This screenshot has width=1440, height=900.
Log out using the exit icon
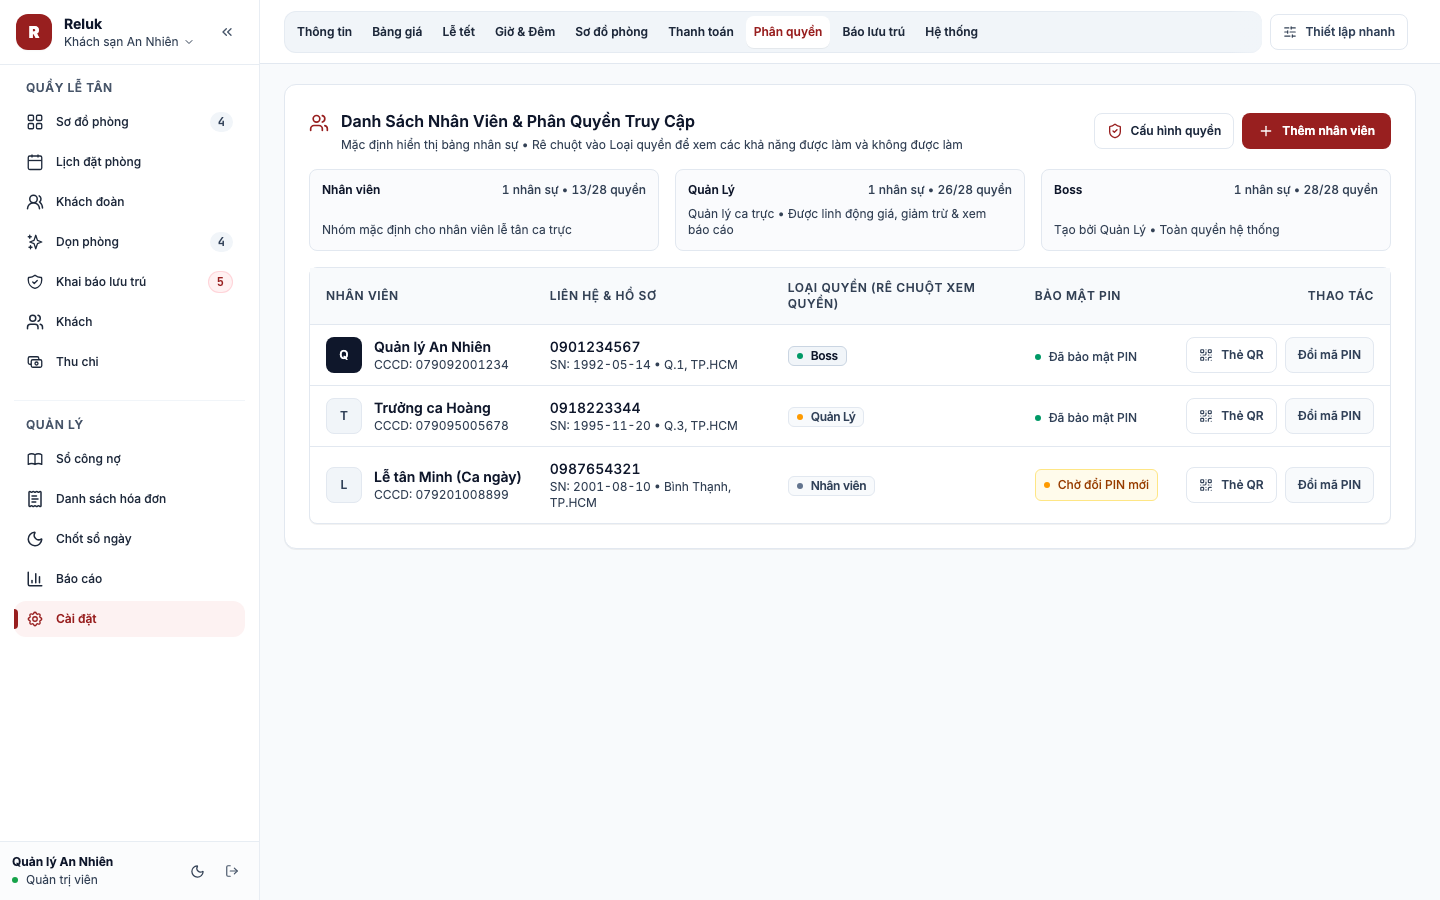point(232,871)
